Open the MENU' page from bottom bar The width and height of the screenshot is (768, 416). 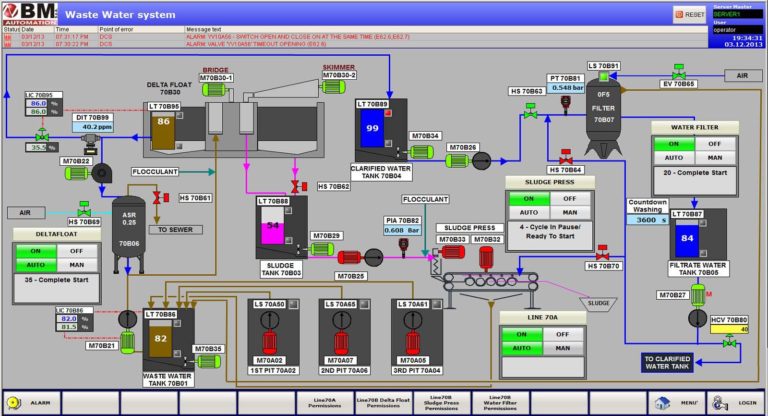pyautogui.click(x=676, y=402)
